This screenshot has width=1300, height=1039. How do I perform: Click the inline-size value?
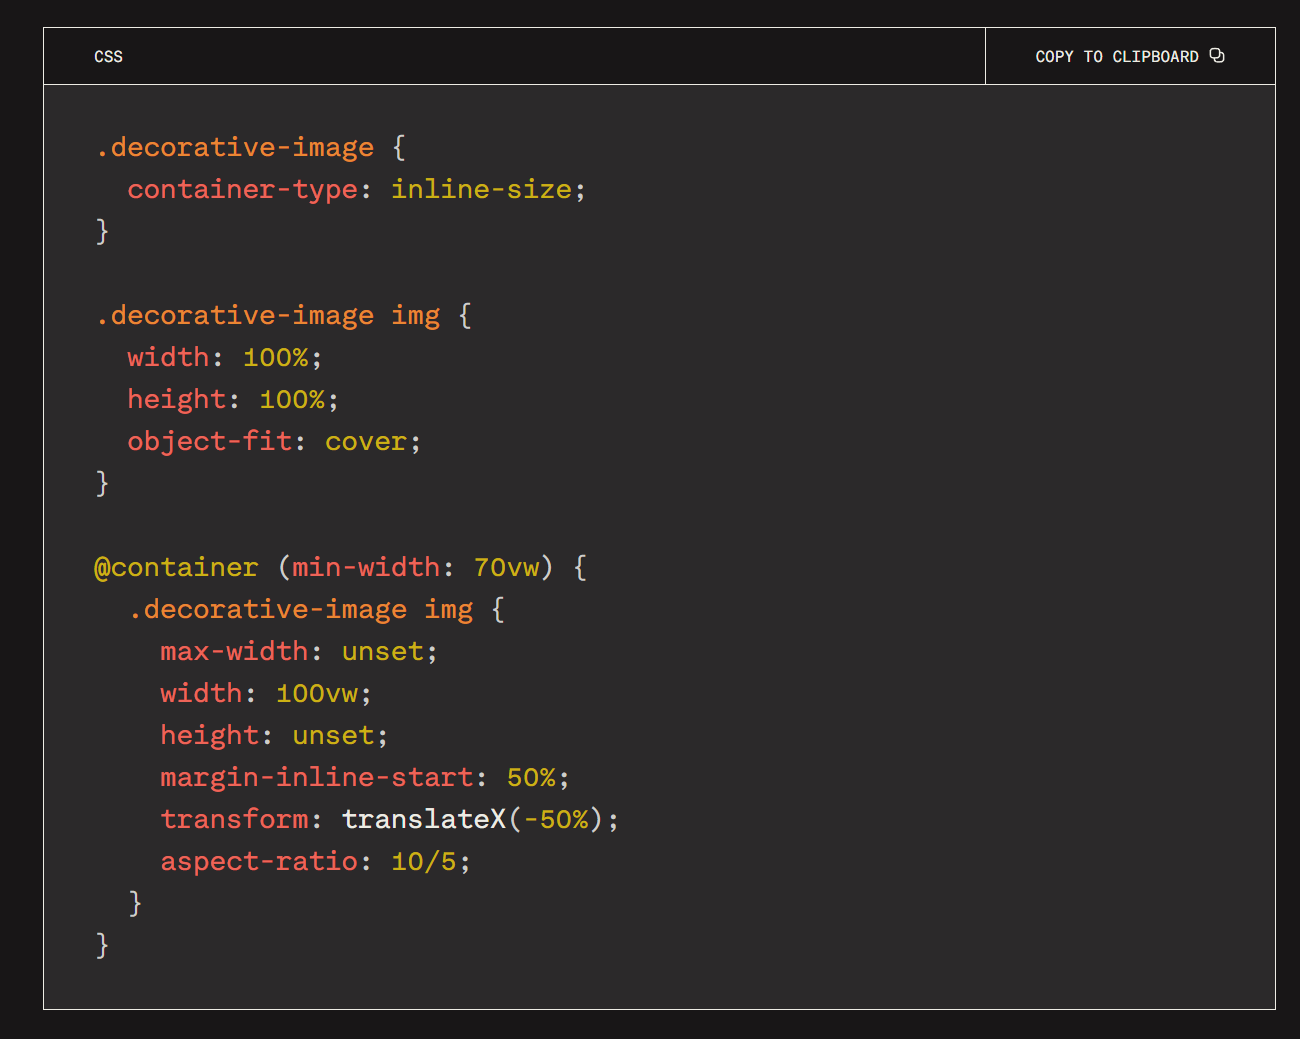[x=481, y=189]
